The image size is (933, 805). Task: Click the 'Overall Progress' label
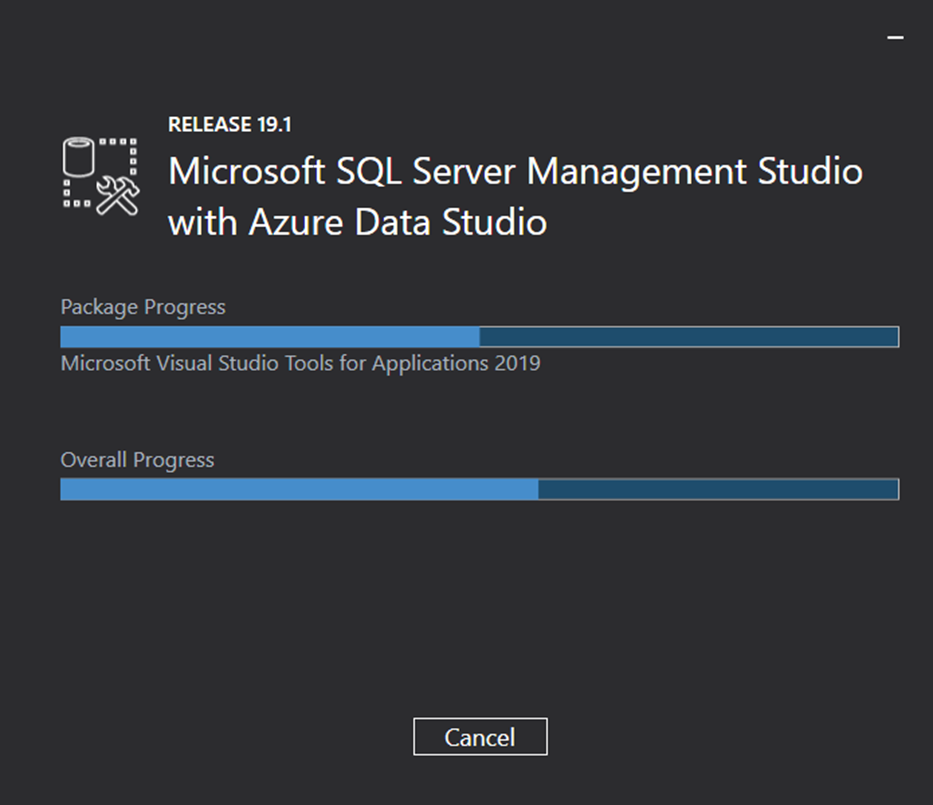[x=137, y=460]
